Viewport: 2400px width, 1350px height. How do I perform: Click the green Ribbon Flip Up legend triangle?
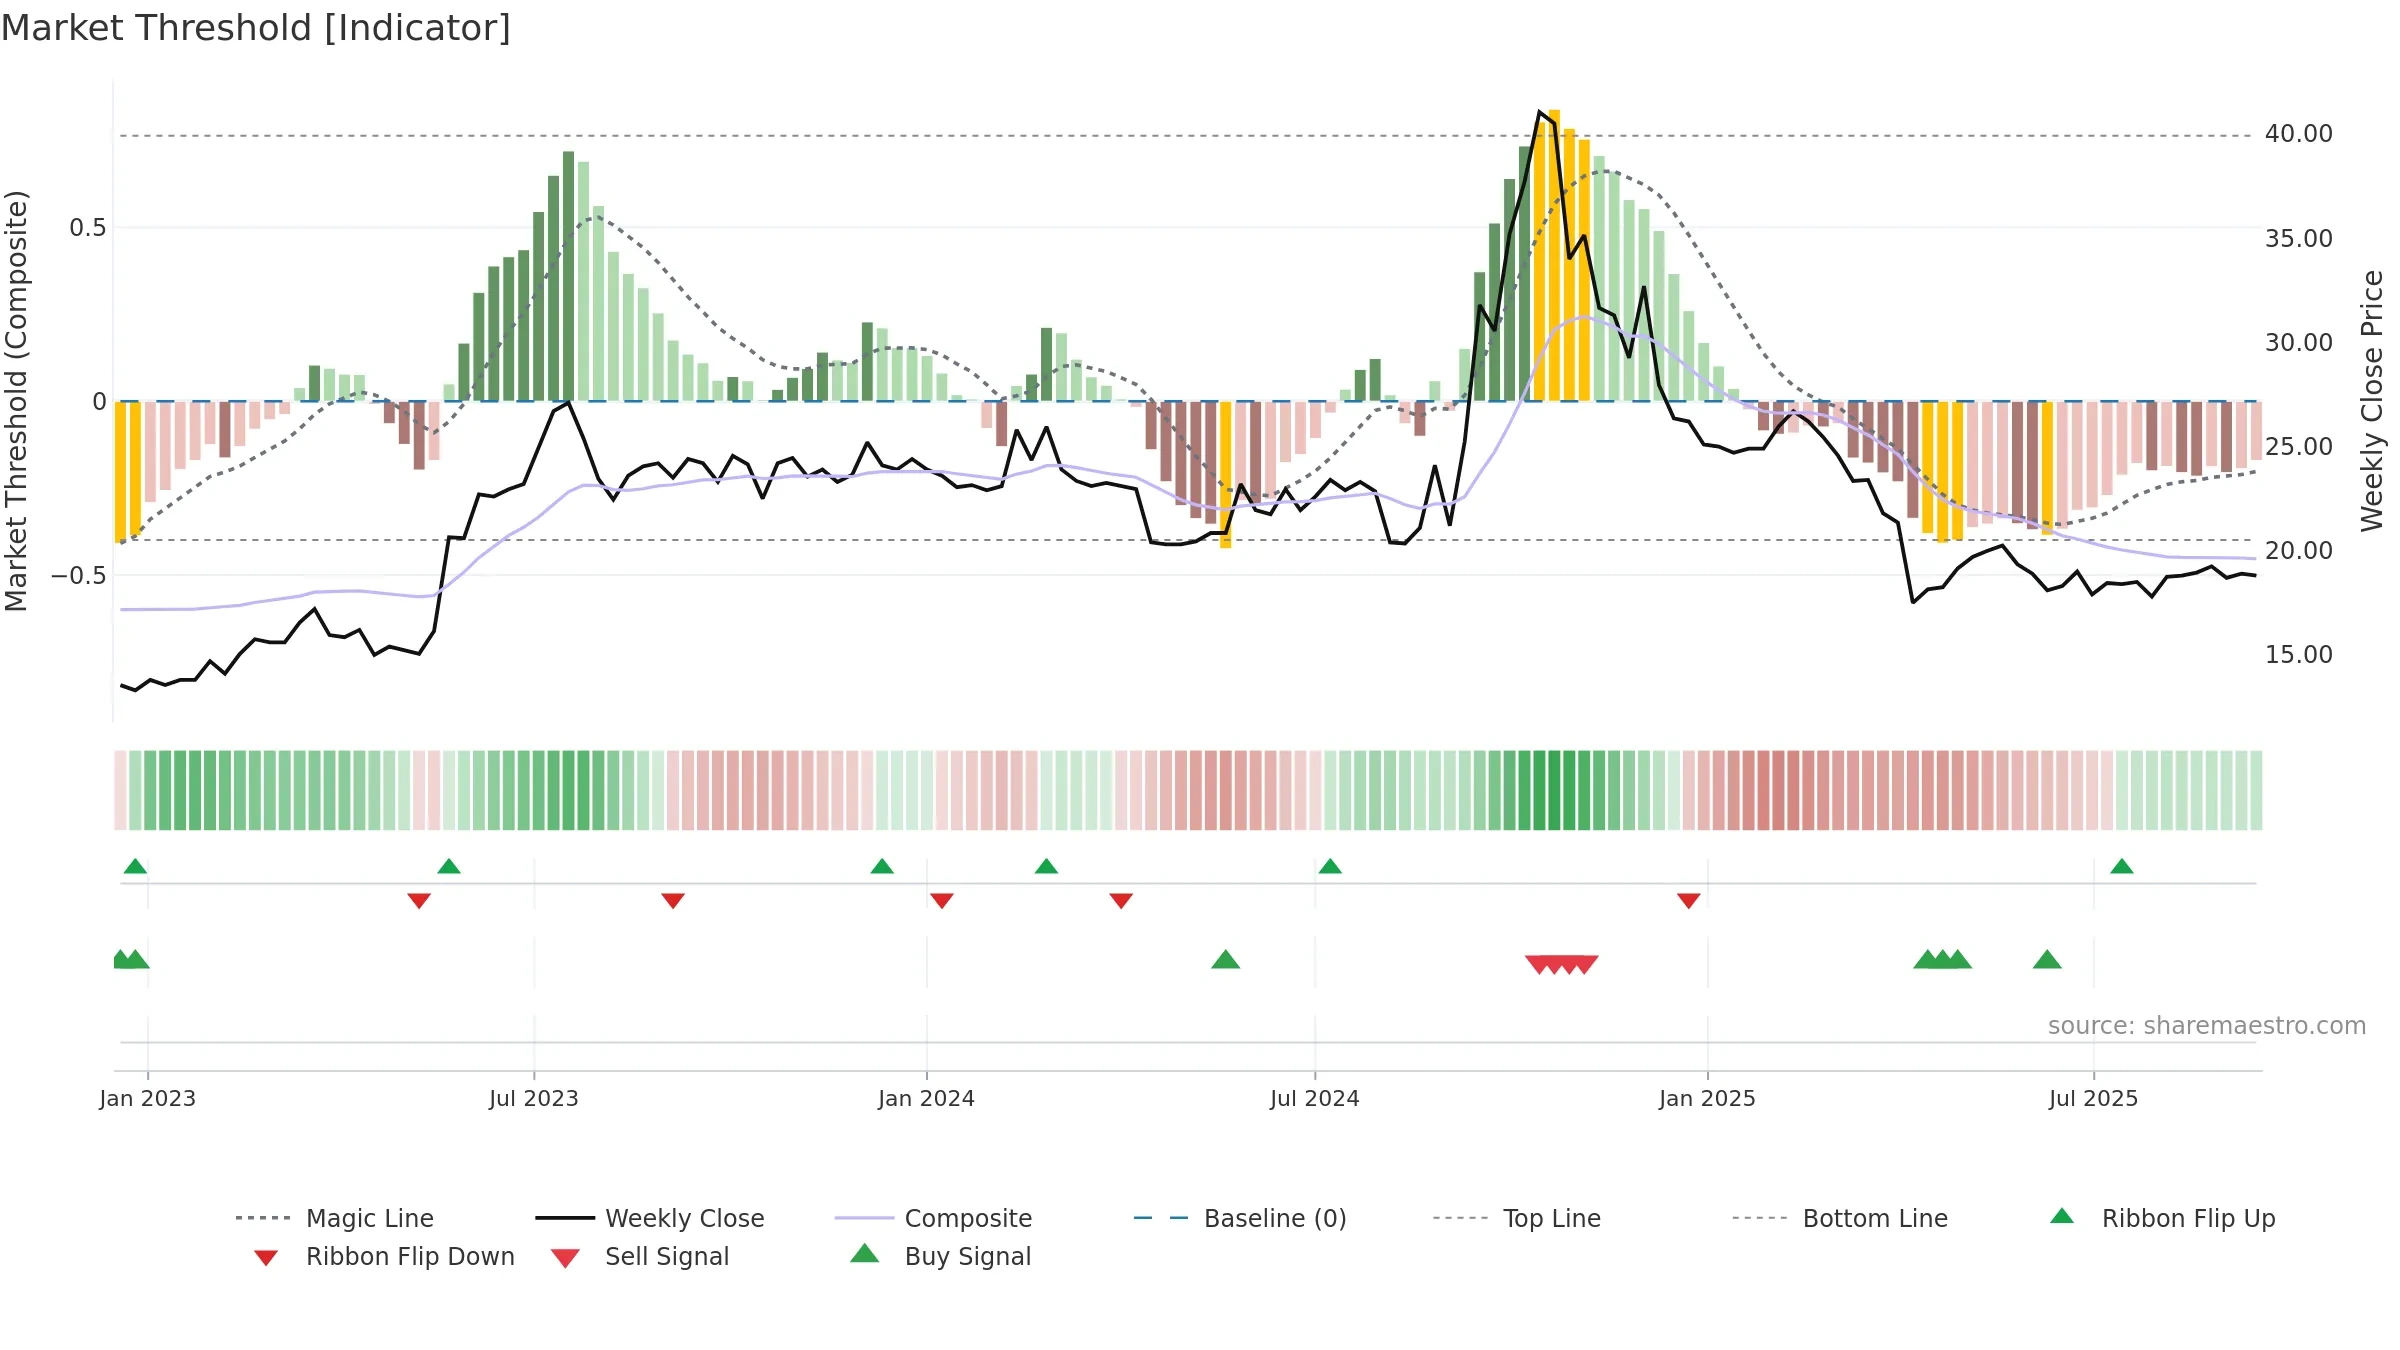(2062, 1216)
